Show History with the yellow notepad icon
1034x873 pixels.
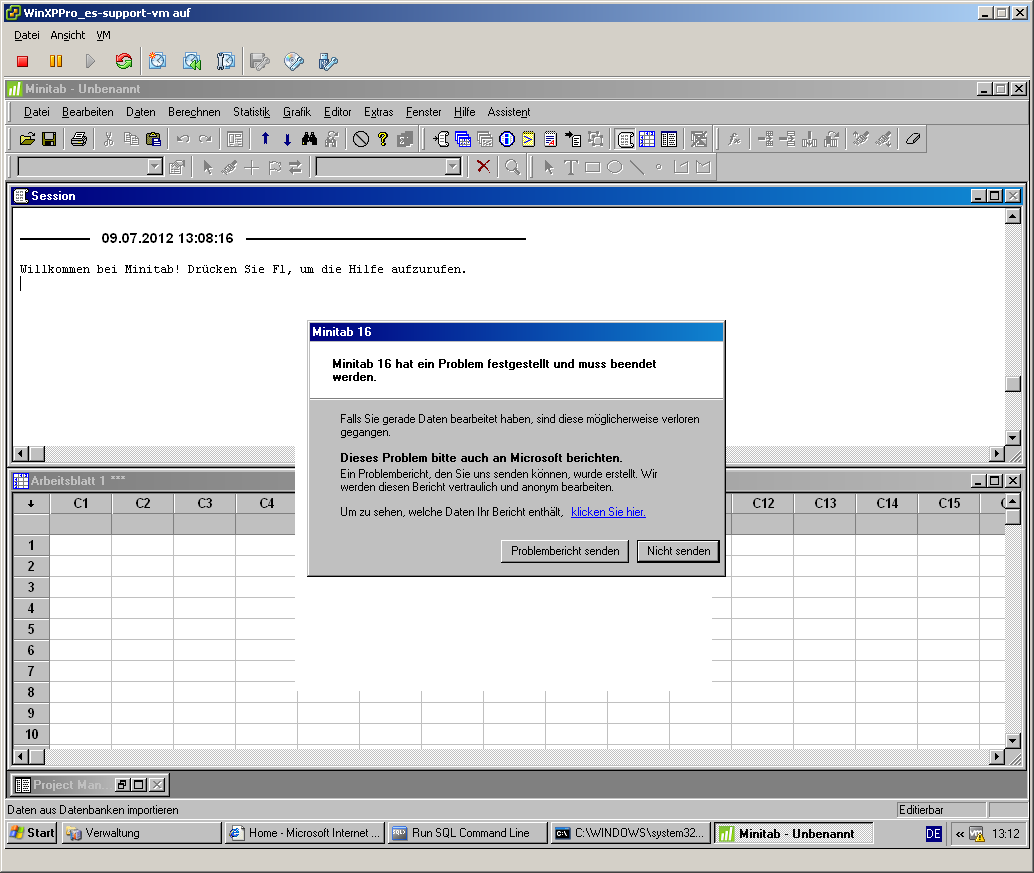[528, 139]
